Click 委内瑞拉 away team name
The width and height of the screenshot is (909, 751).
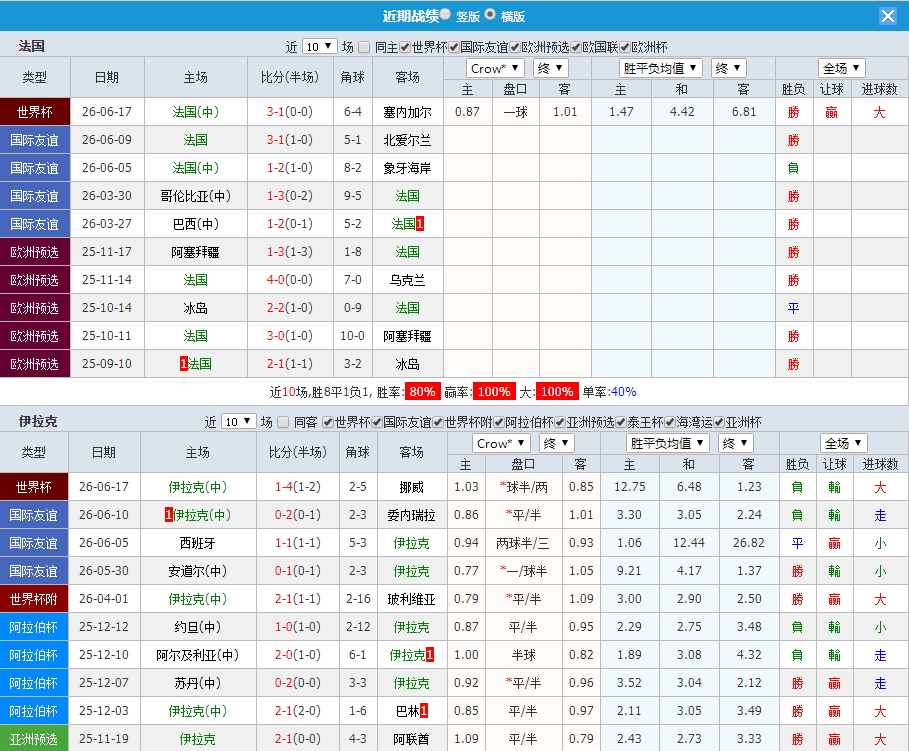click(412, 515)
